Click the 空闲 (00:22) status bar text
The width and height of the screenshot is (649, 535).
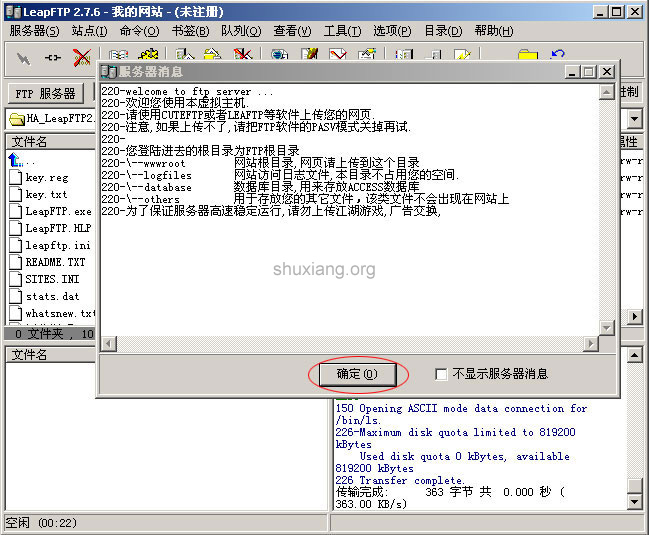coord(41,523)
